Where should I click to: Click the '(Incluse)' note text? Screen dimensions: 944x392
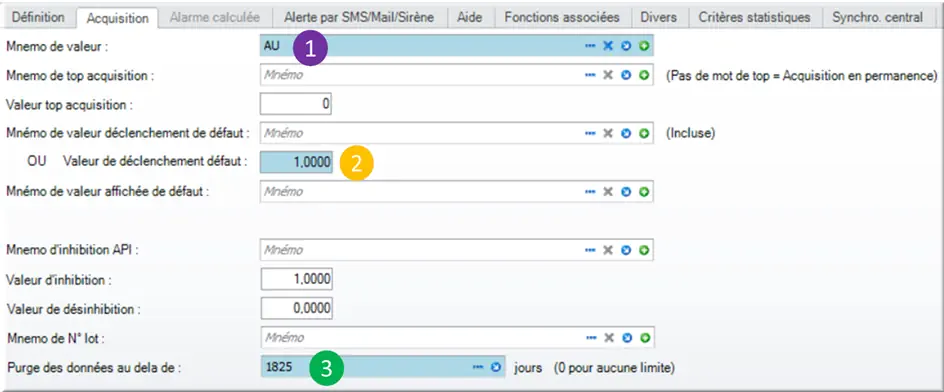691,134
